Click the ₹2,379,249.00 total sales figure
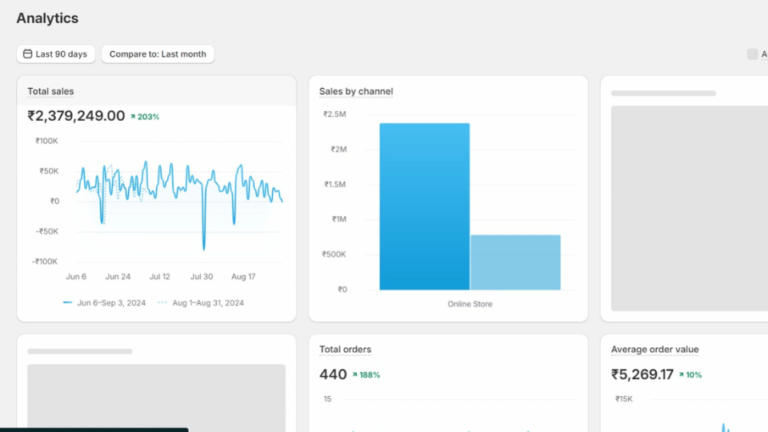The height and width of the screenshot is (432, 768). [76, 116]
